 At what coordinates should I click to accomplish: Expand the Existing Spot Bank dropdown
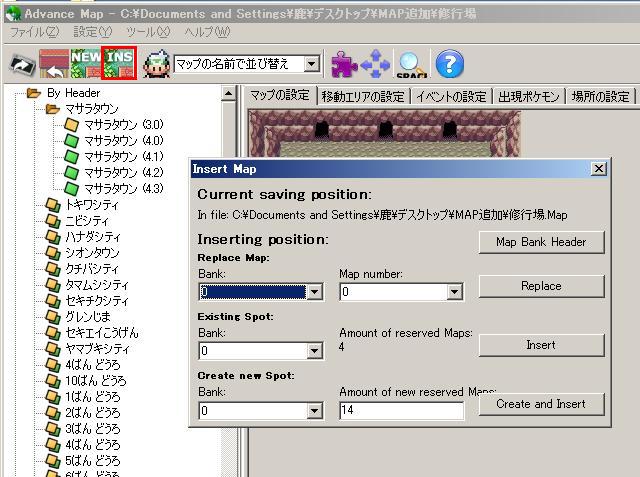coord(315,351)
